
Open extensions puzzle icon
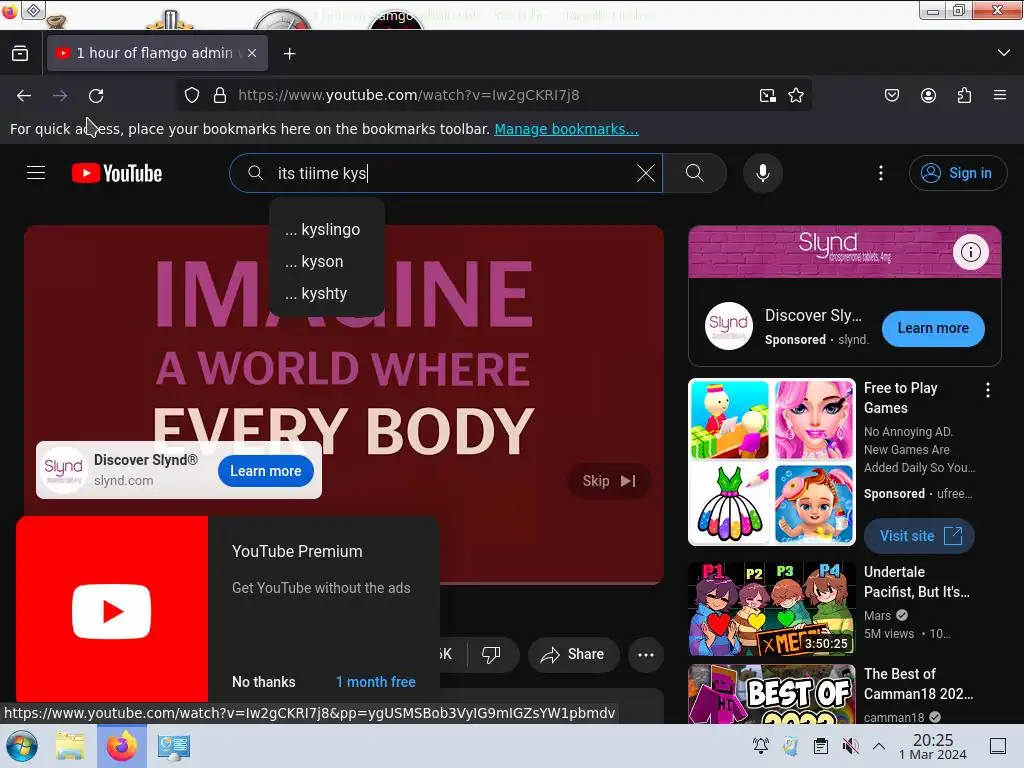click(x=964, y=95)
